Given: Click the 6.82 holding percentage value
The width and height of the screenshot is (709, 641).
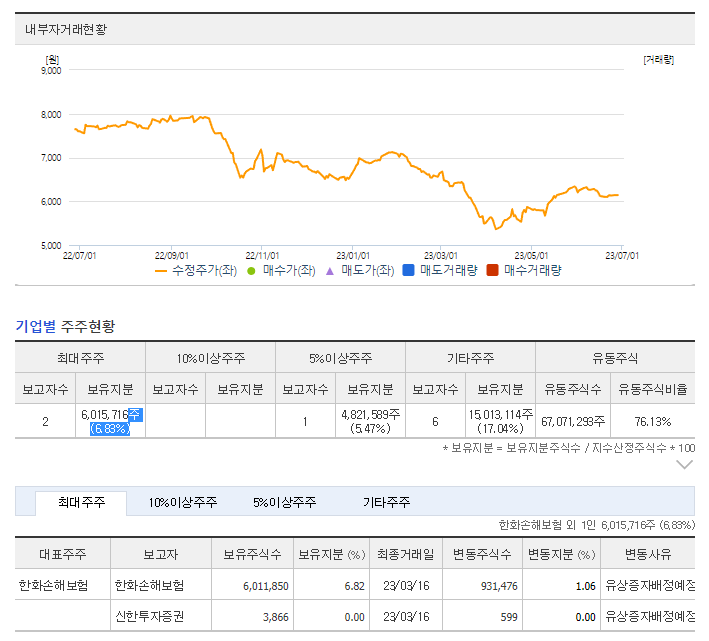Looking at the screenshot, I should (354, 586).
